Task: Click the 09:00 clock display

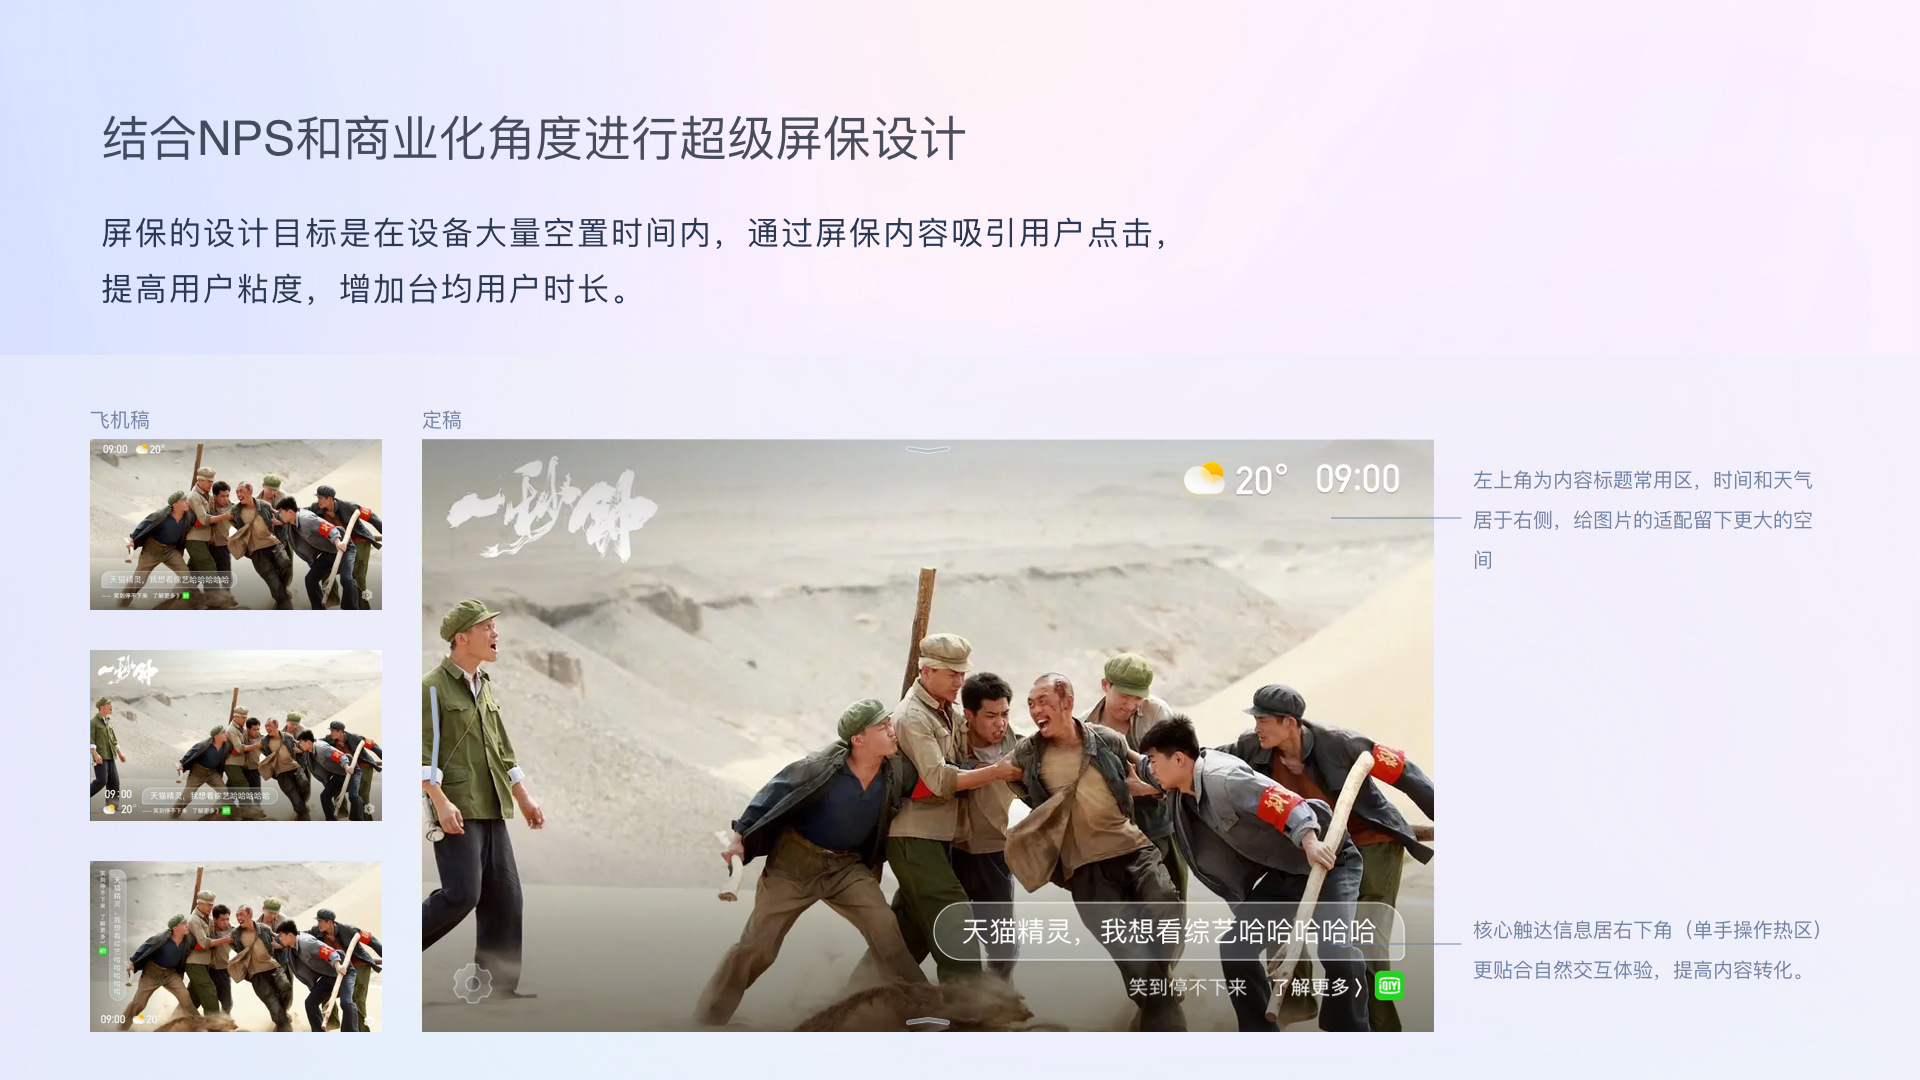Action: tap(1357, 480)
